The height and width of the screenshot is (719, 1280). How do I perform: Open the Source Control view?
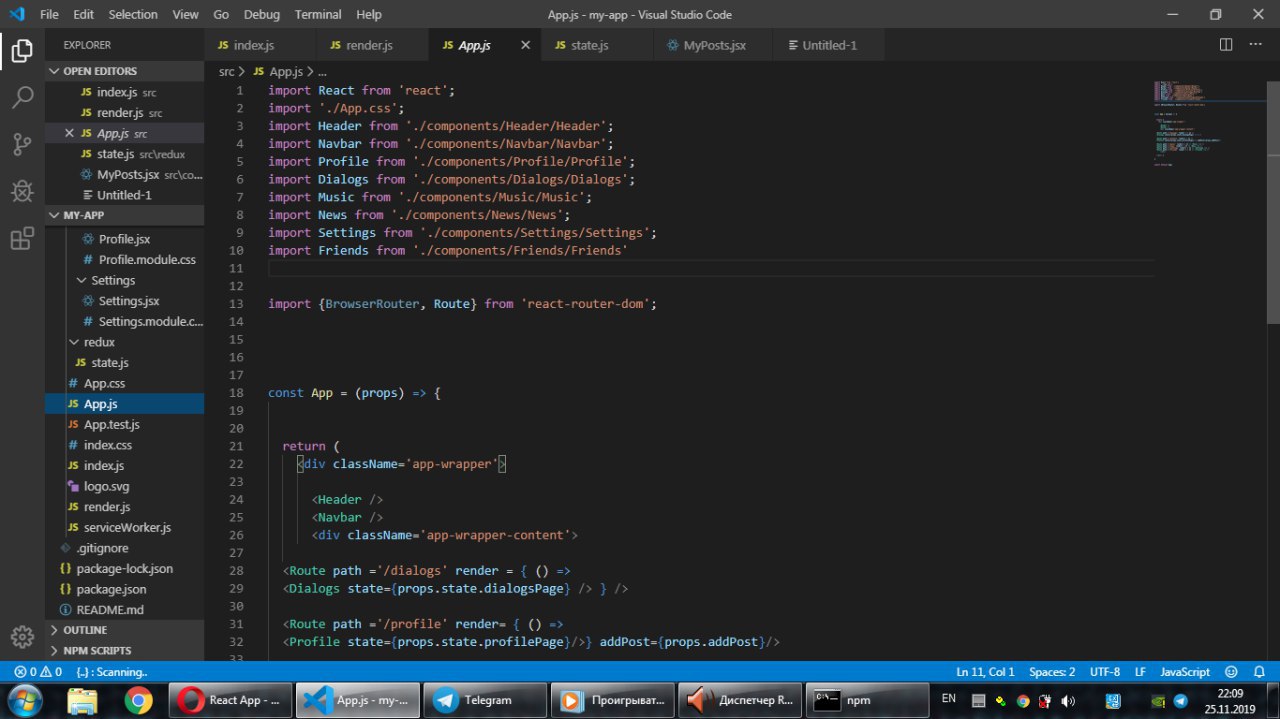(22, 144)
